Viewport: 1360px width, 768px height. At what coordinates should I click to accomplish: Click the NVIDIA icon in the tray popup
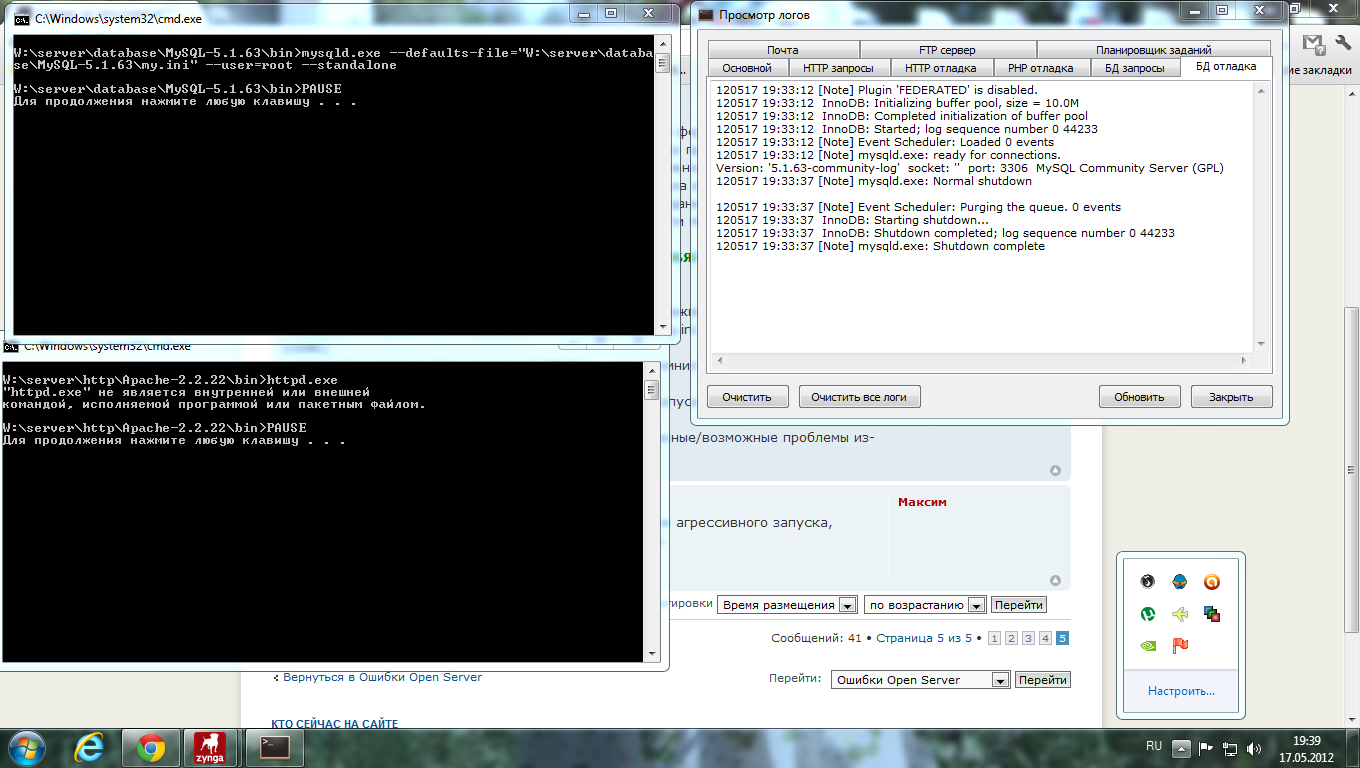1149,646
